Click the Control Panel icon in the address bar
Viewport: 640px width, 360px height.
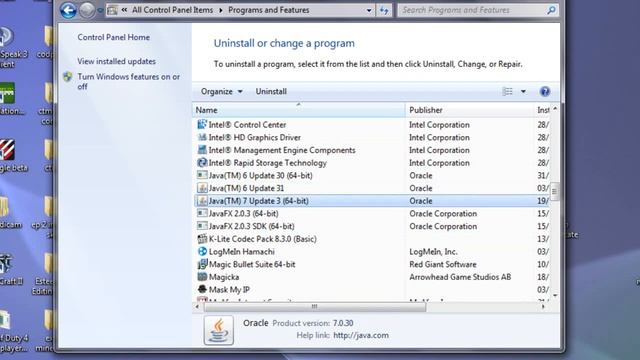[112, 10]
